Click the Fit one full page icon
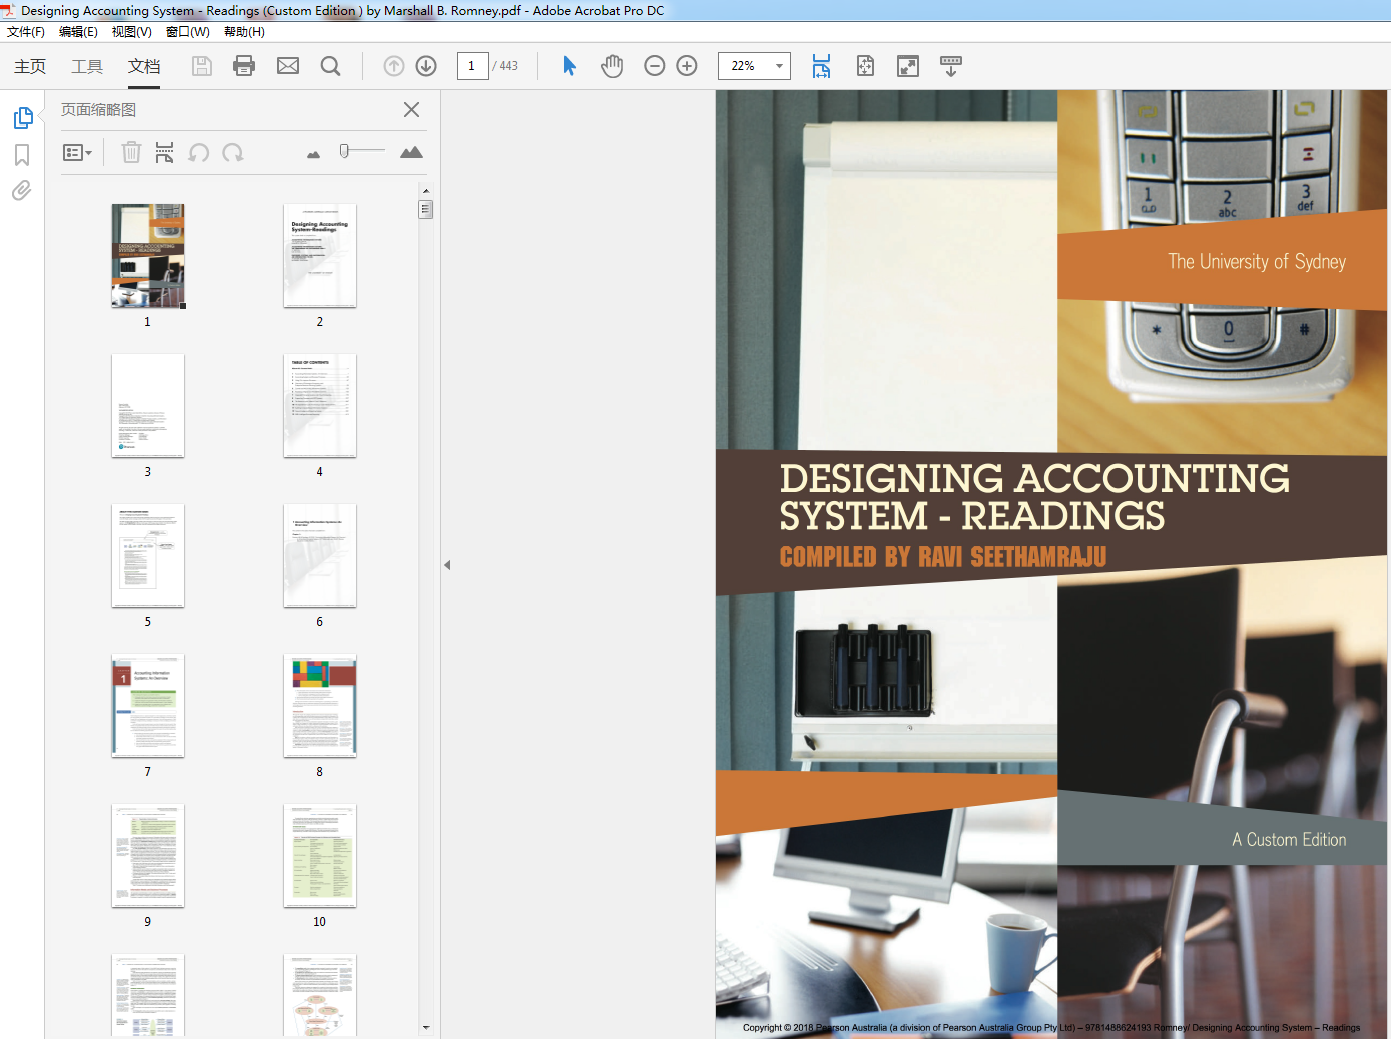Viewport: 1391px width, 1039px height. 865,66
